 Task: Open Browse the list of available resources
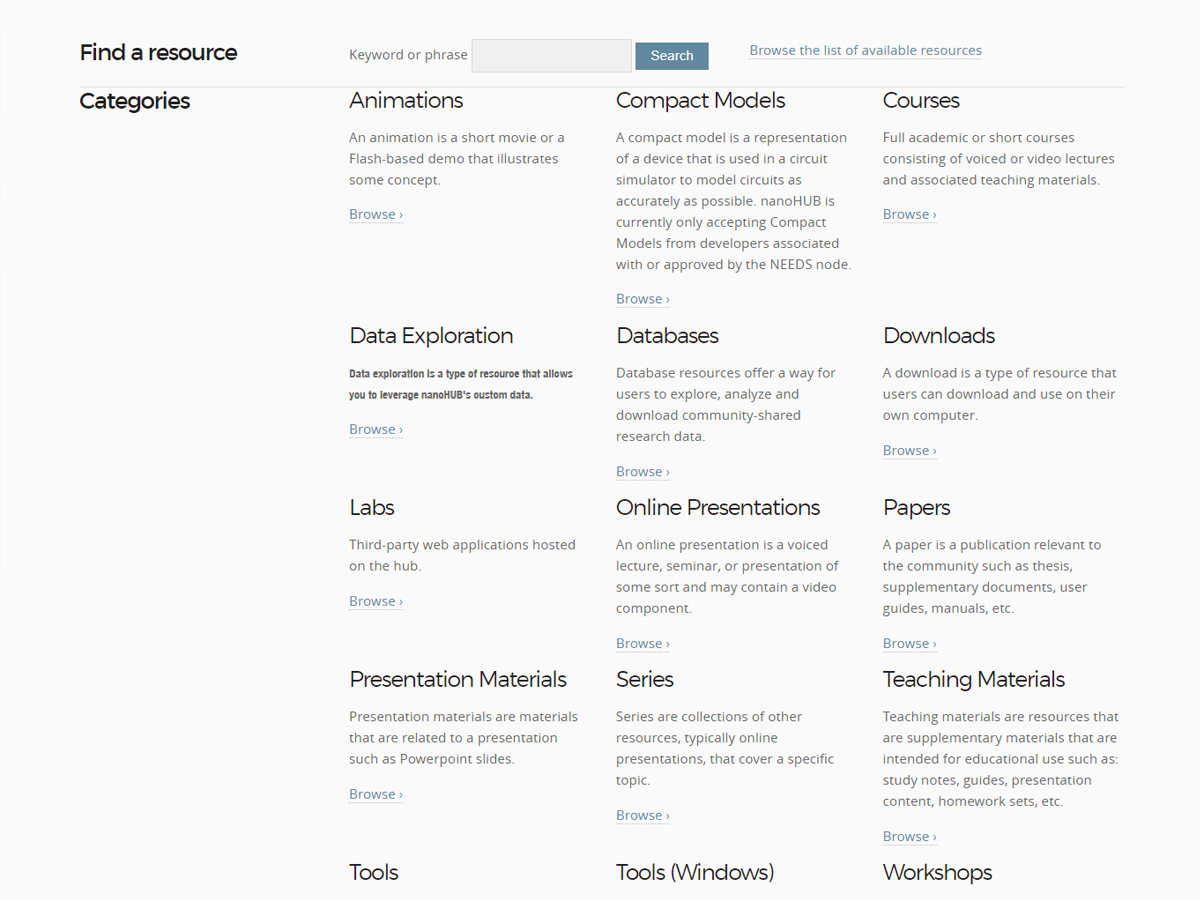[x=865, y=50]
